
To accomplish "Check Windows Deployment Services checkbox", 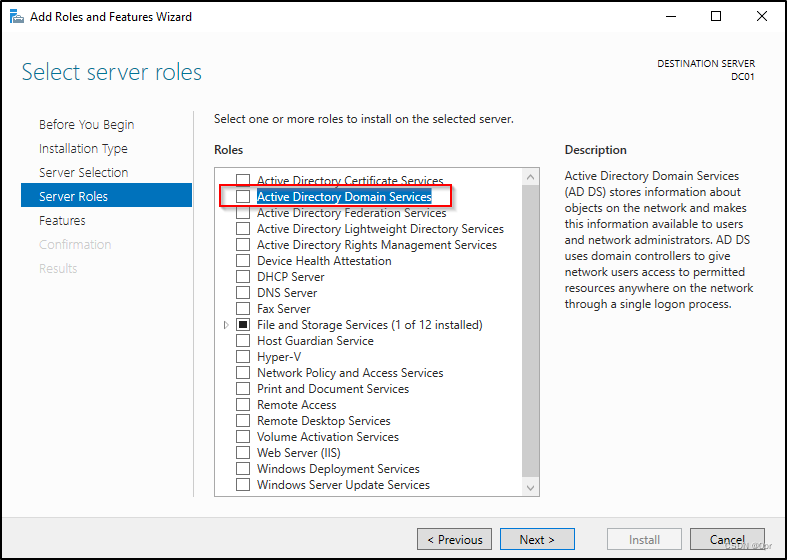I will click(x=243, y=469).
